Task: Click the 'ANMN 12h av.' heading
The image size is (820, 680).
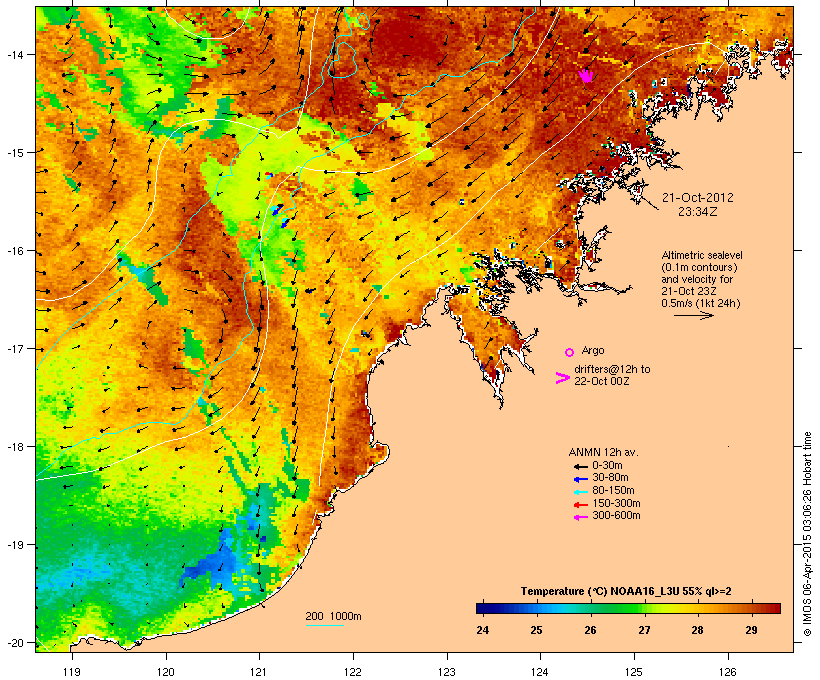Action: [x=603, y=452]
